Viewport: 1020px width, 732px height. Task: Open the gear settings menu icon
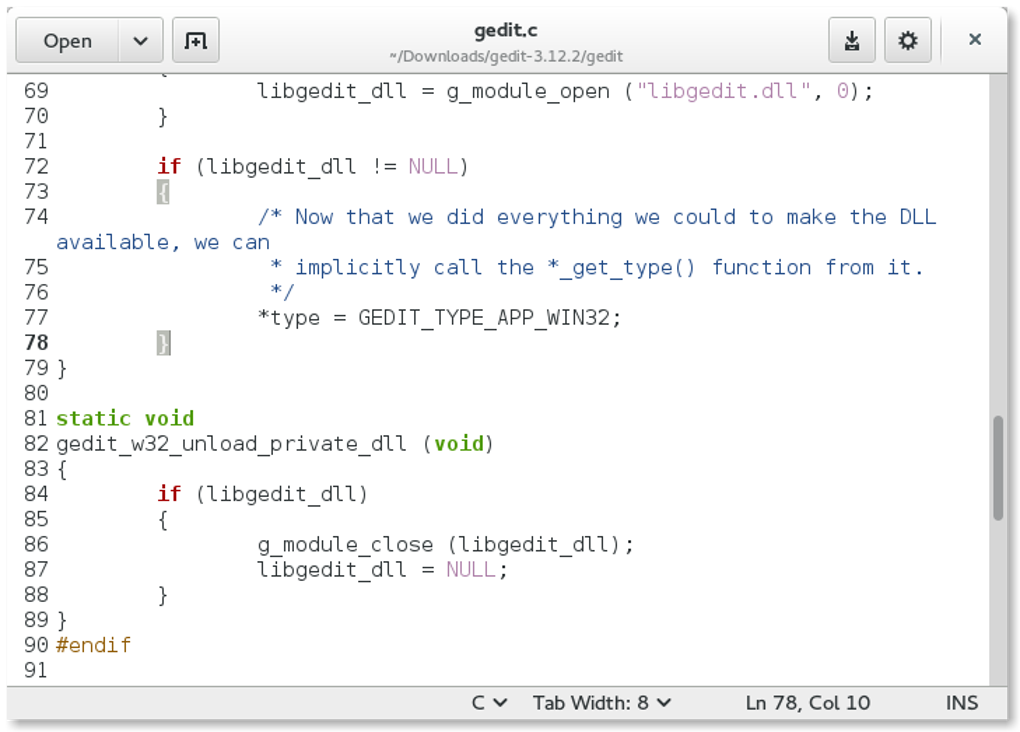[908, 40]
